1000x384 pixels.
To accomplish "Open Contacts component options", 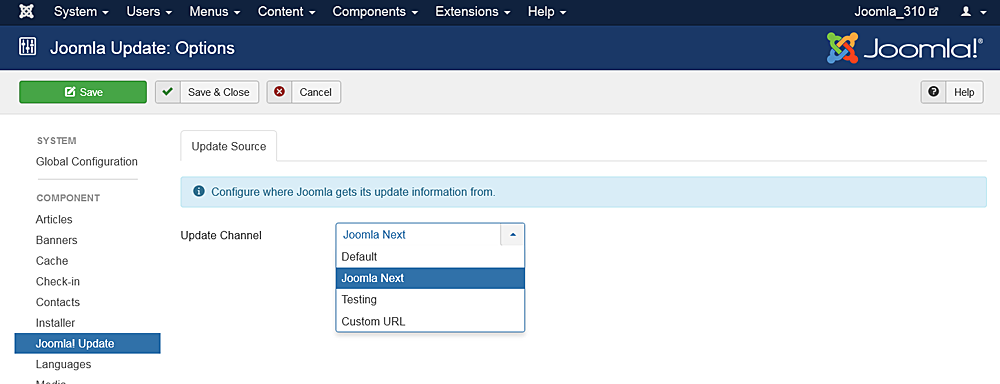I will click(58, 302).
